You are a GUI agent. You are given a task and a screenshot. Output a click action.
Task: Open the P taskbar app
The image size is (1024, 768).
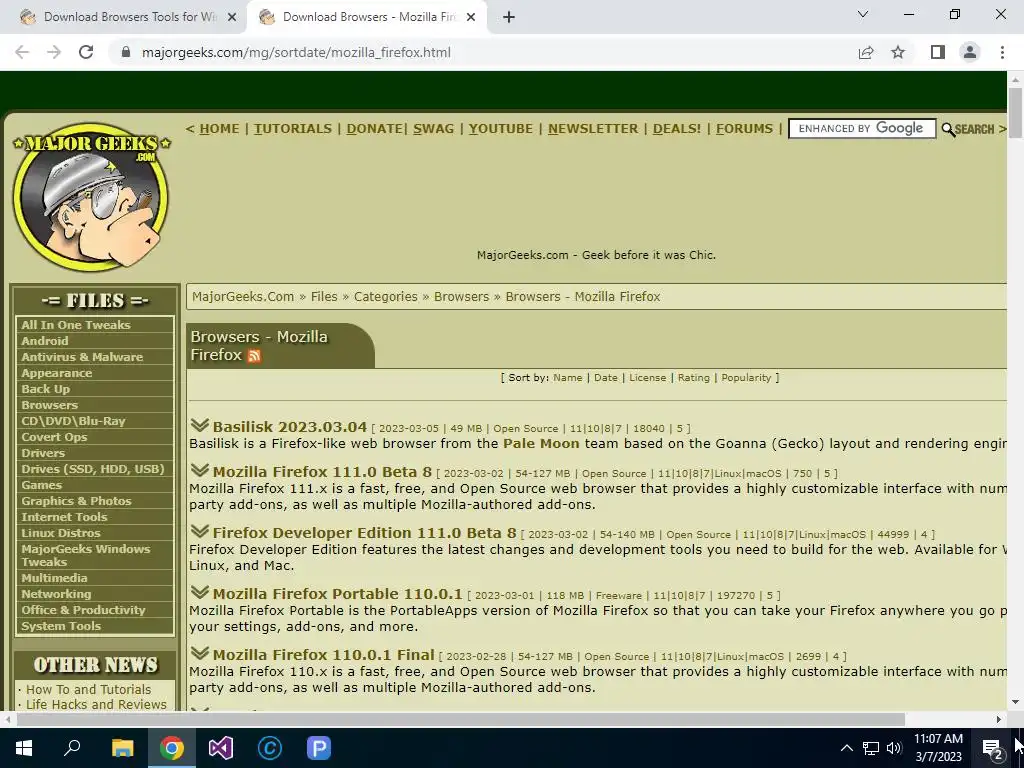(x=319, y=748)
